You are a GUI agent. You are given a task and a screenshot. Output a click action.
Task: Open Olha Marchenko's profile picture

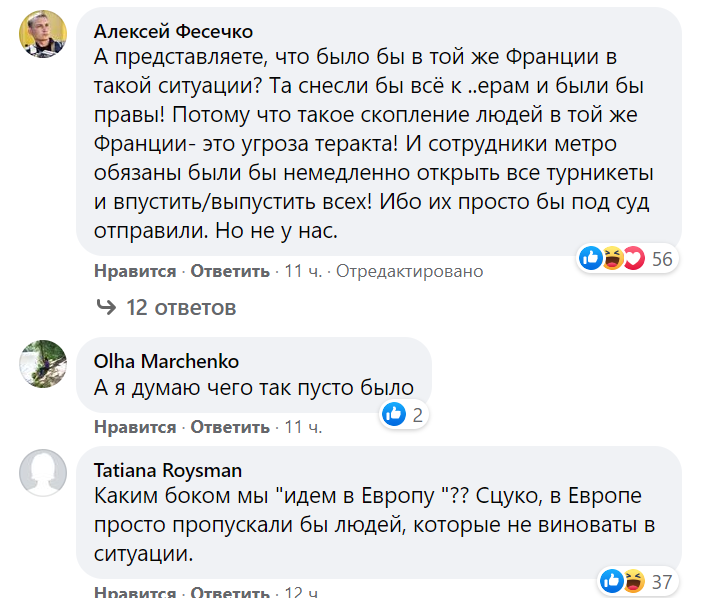42,362
